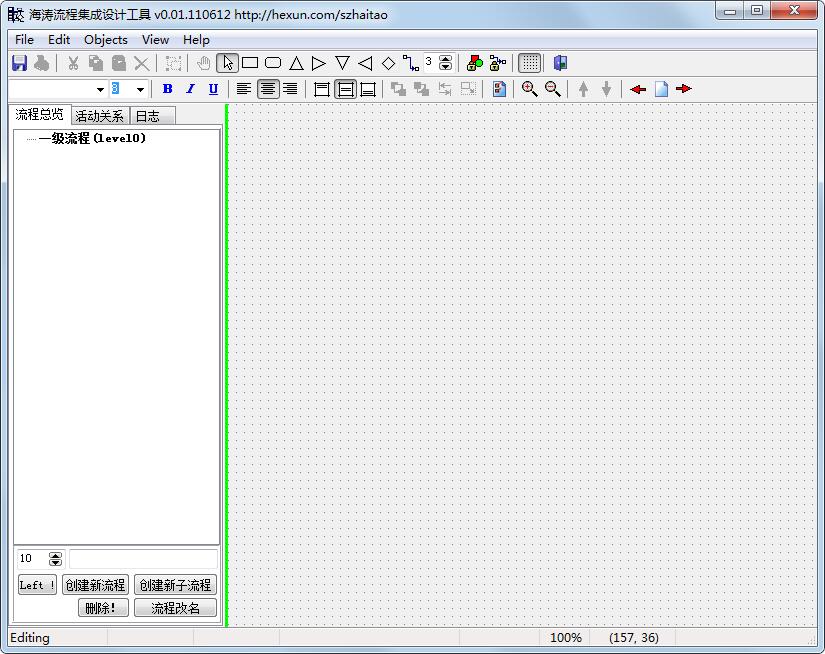Click the Bring to Front icon
825x654 pixels.
click(398, 89)
